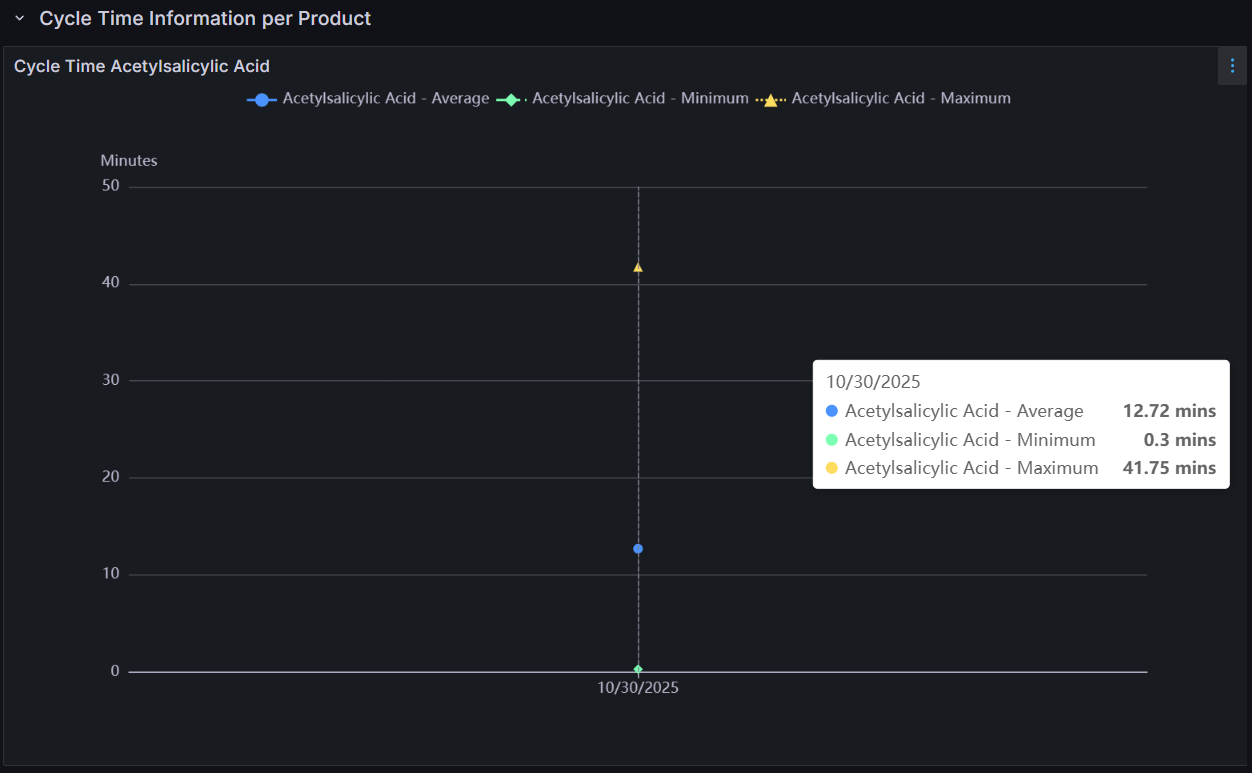Click the 10/30/2025 x-axis date label
The height and width of the screenshot is (773, 1252).
click(638, 688)
